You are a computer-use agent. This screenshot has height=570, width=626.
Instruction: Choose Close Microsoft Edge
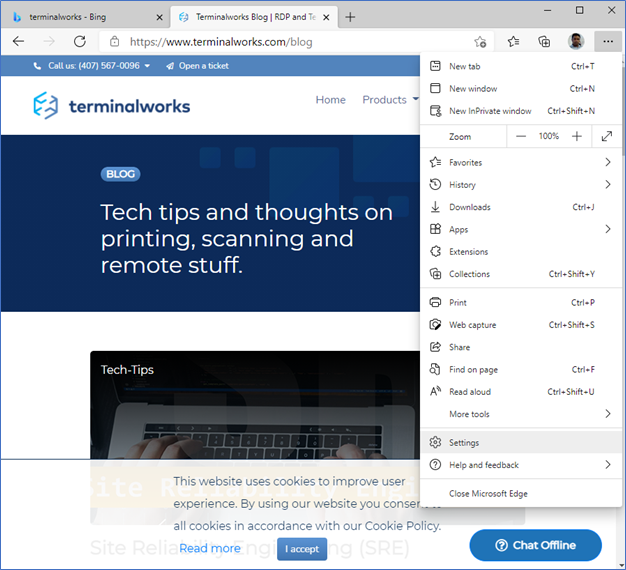(521, 494)
